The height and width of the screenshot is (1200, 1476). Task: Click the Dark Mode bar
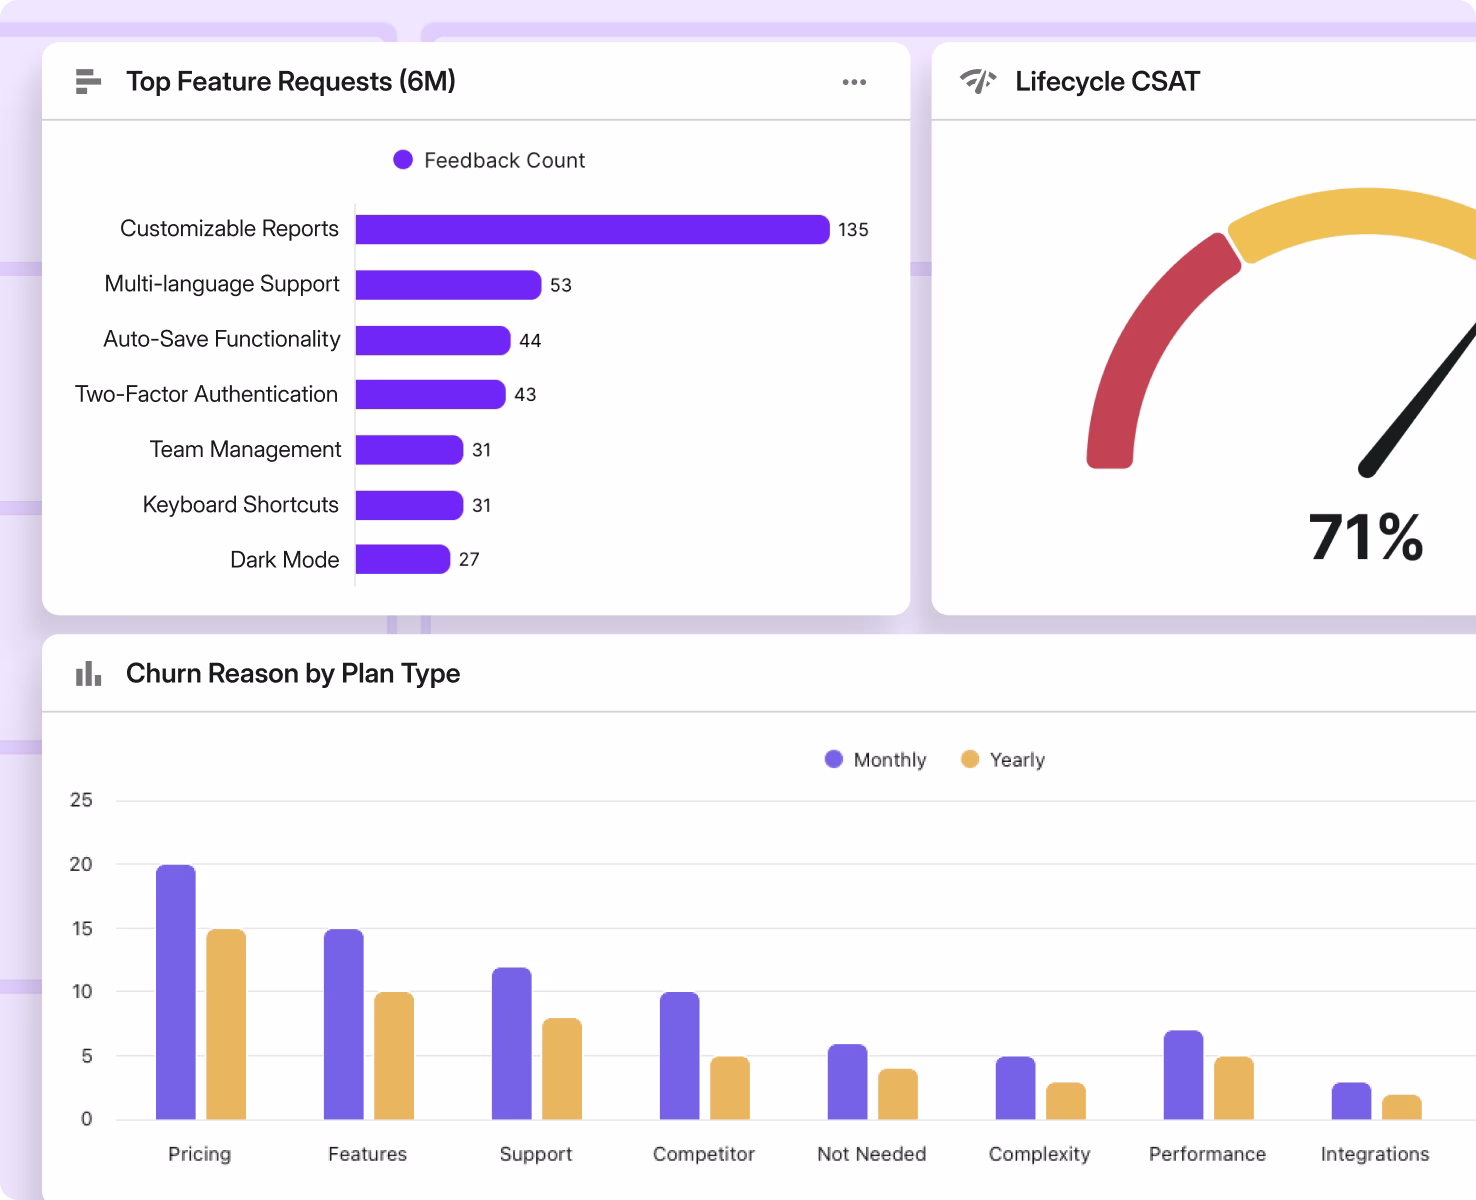403,559
